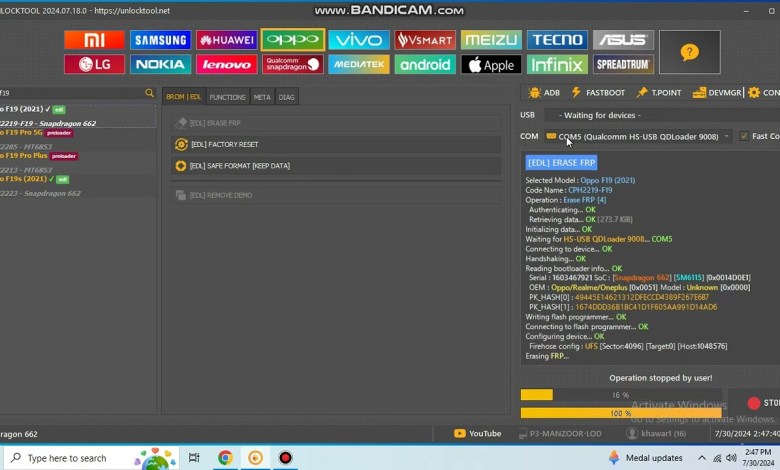Viewport: 780px width, 470px height.
Task: Switch to the DIAG tab
Action: pos(287,97)
